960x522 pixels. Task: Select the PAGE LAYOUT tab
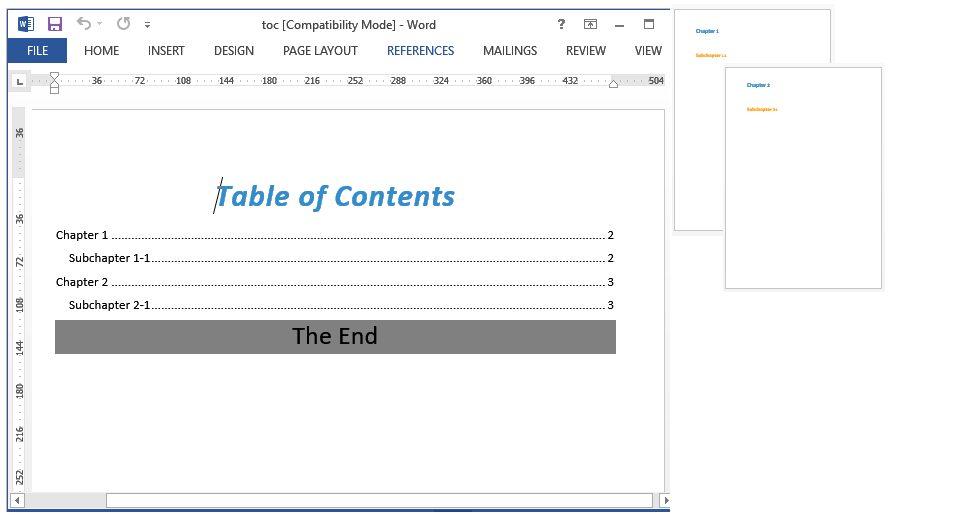click(320, 50)
